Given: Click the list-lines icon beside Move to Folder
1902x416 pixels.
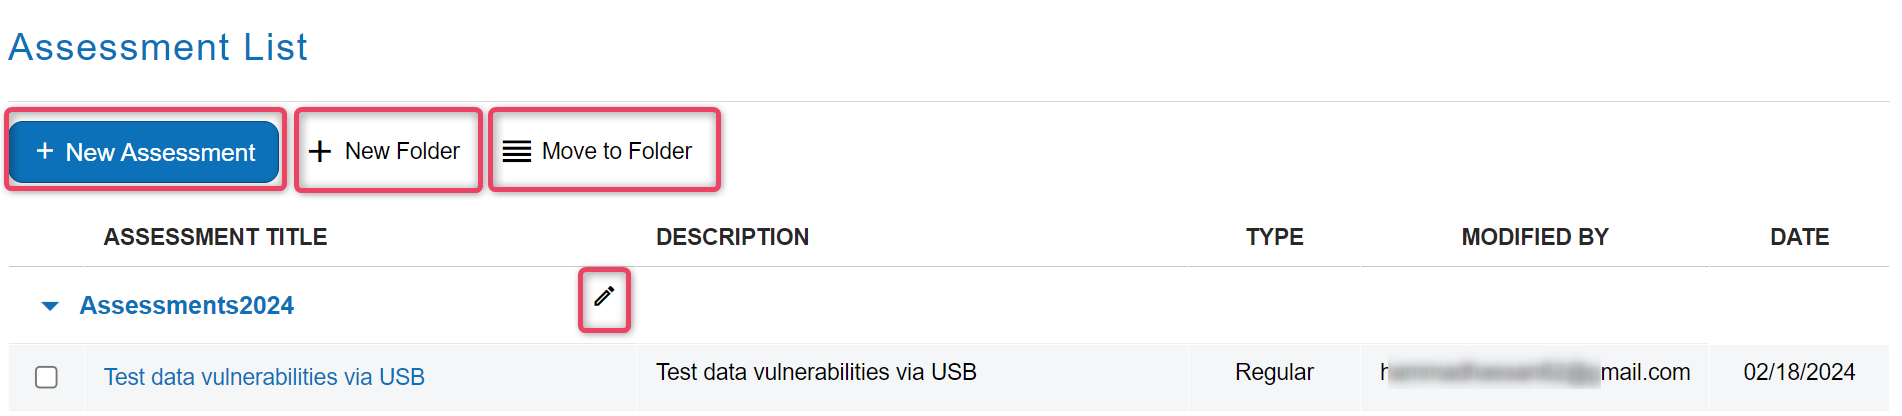Looking at the screenshot, I should coord(517,152).
